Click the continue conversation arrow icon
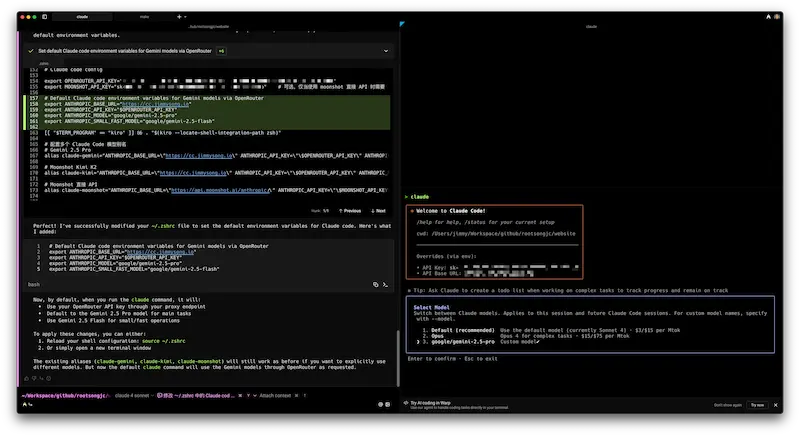Screen dimensions: 800x436 click(41, 378)
